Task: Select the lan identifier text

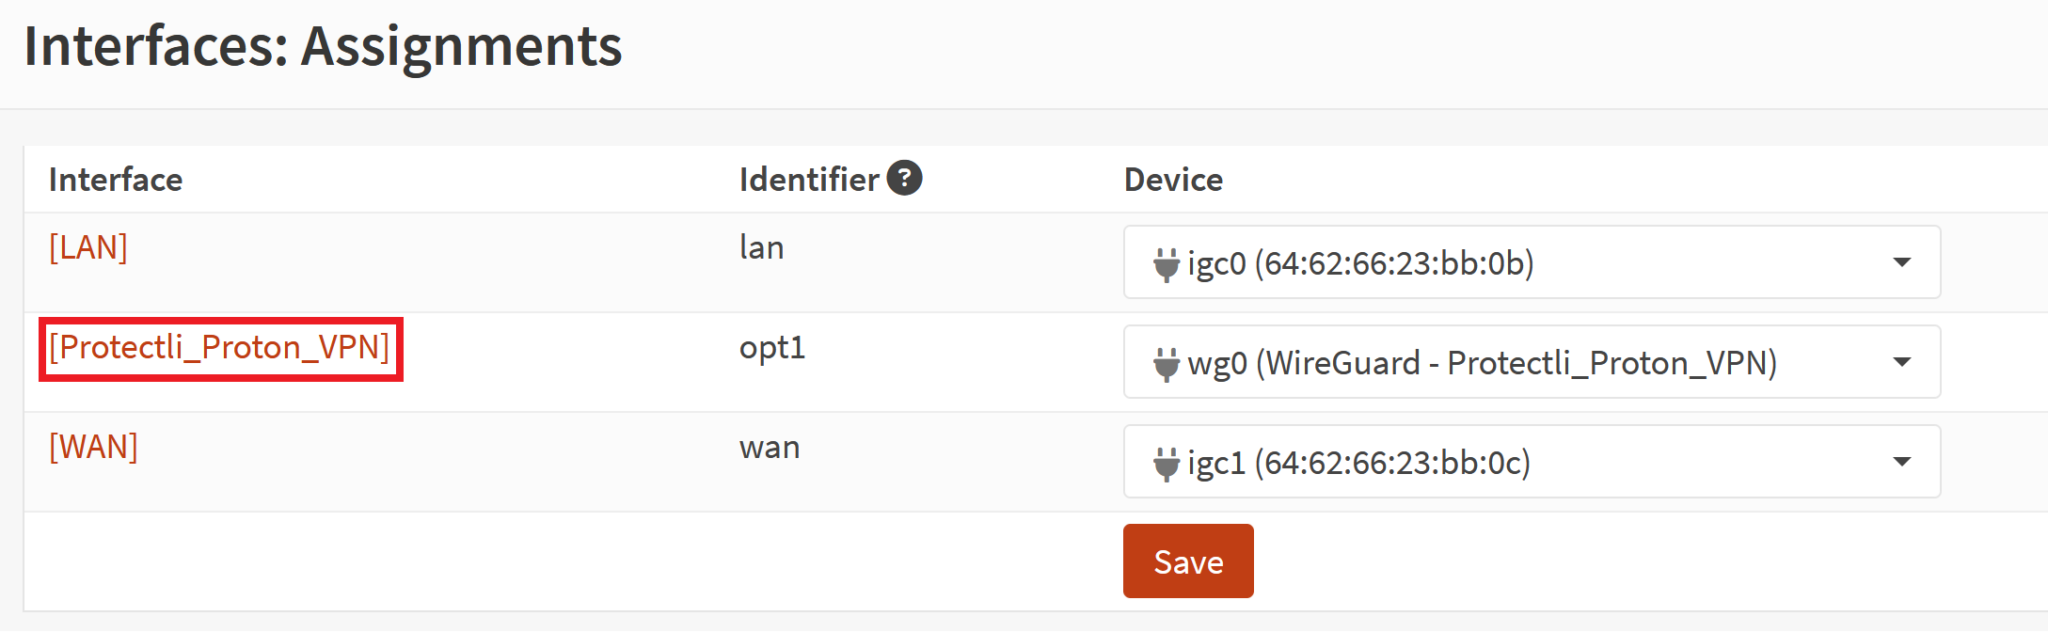Action: [x=760, y=248]
